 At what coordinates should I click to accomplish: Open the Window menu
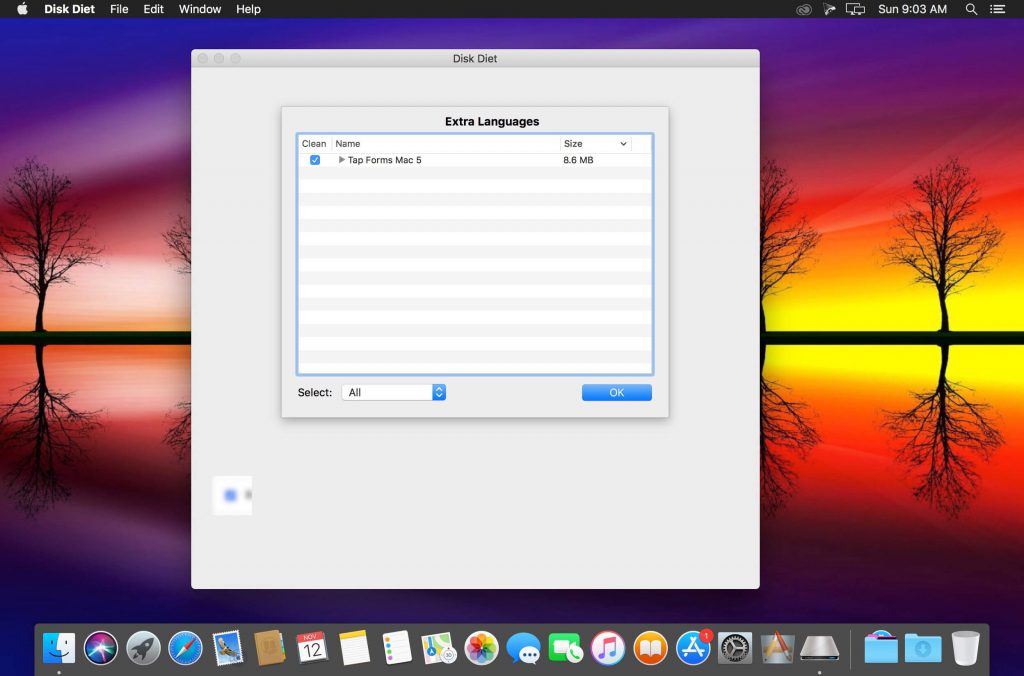[x=200, y=9]
